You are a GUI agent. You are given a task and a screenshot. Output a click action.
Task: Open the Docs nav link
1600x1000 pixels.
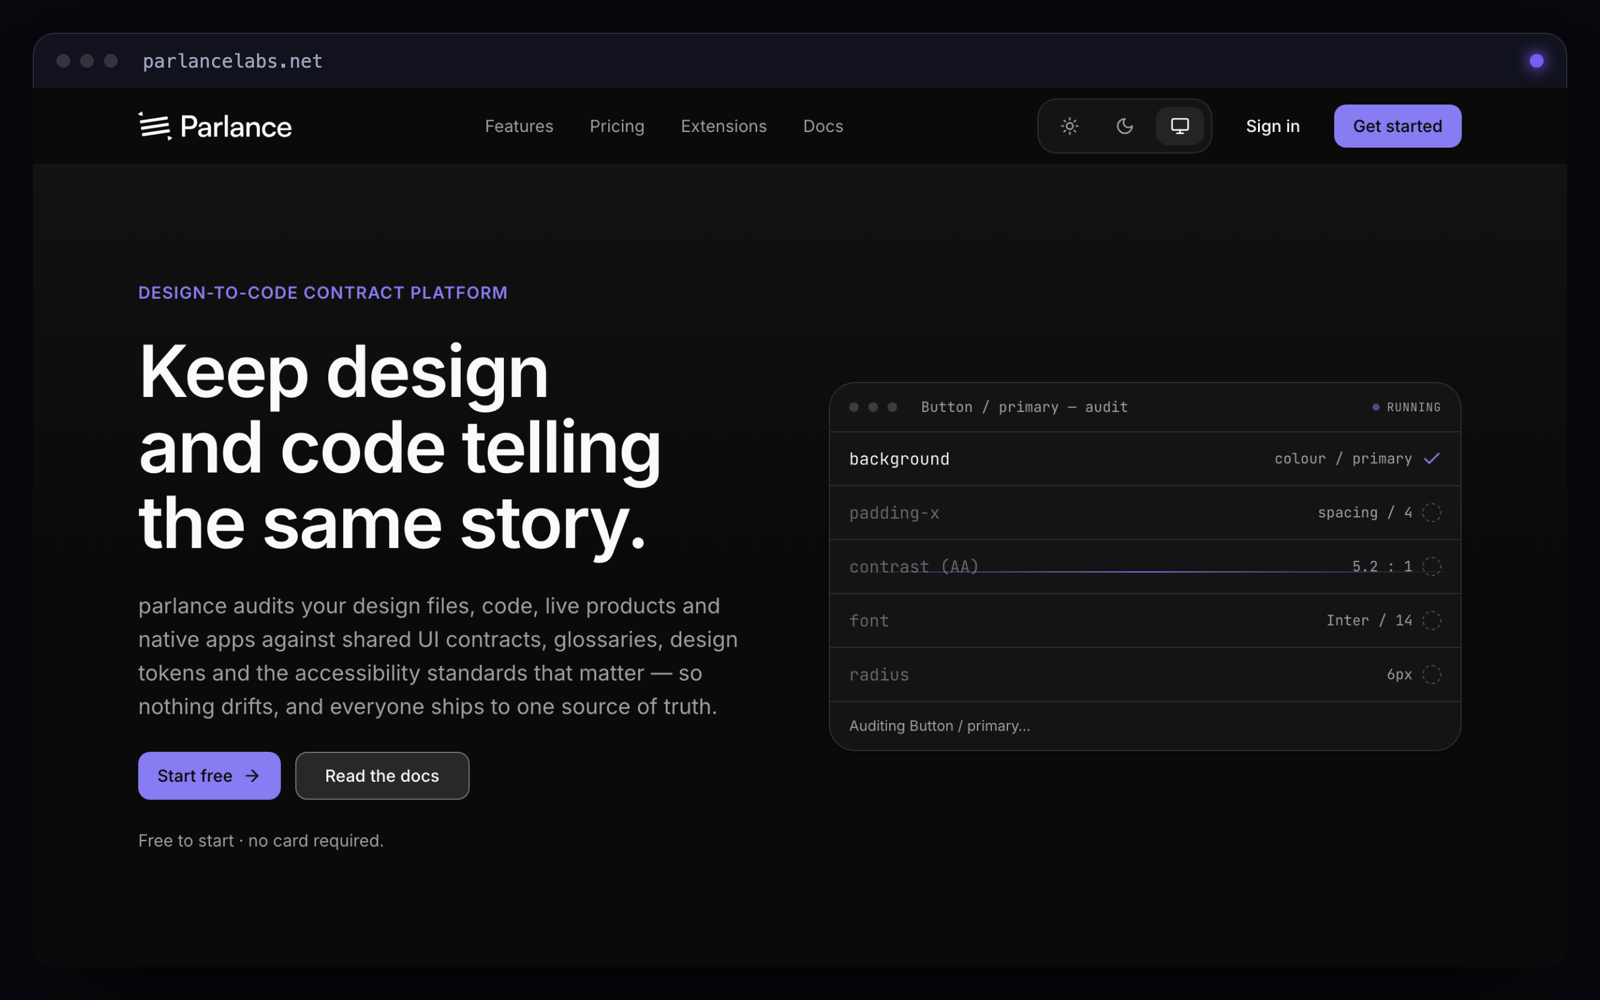823,126
